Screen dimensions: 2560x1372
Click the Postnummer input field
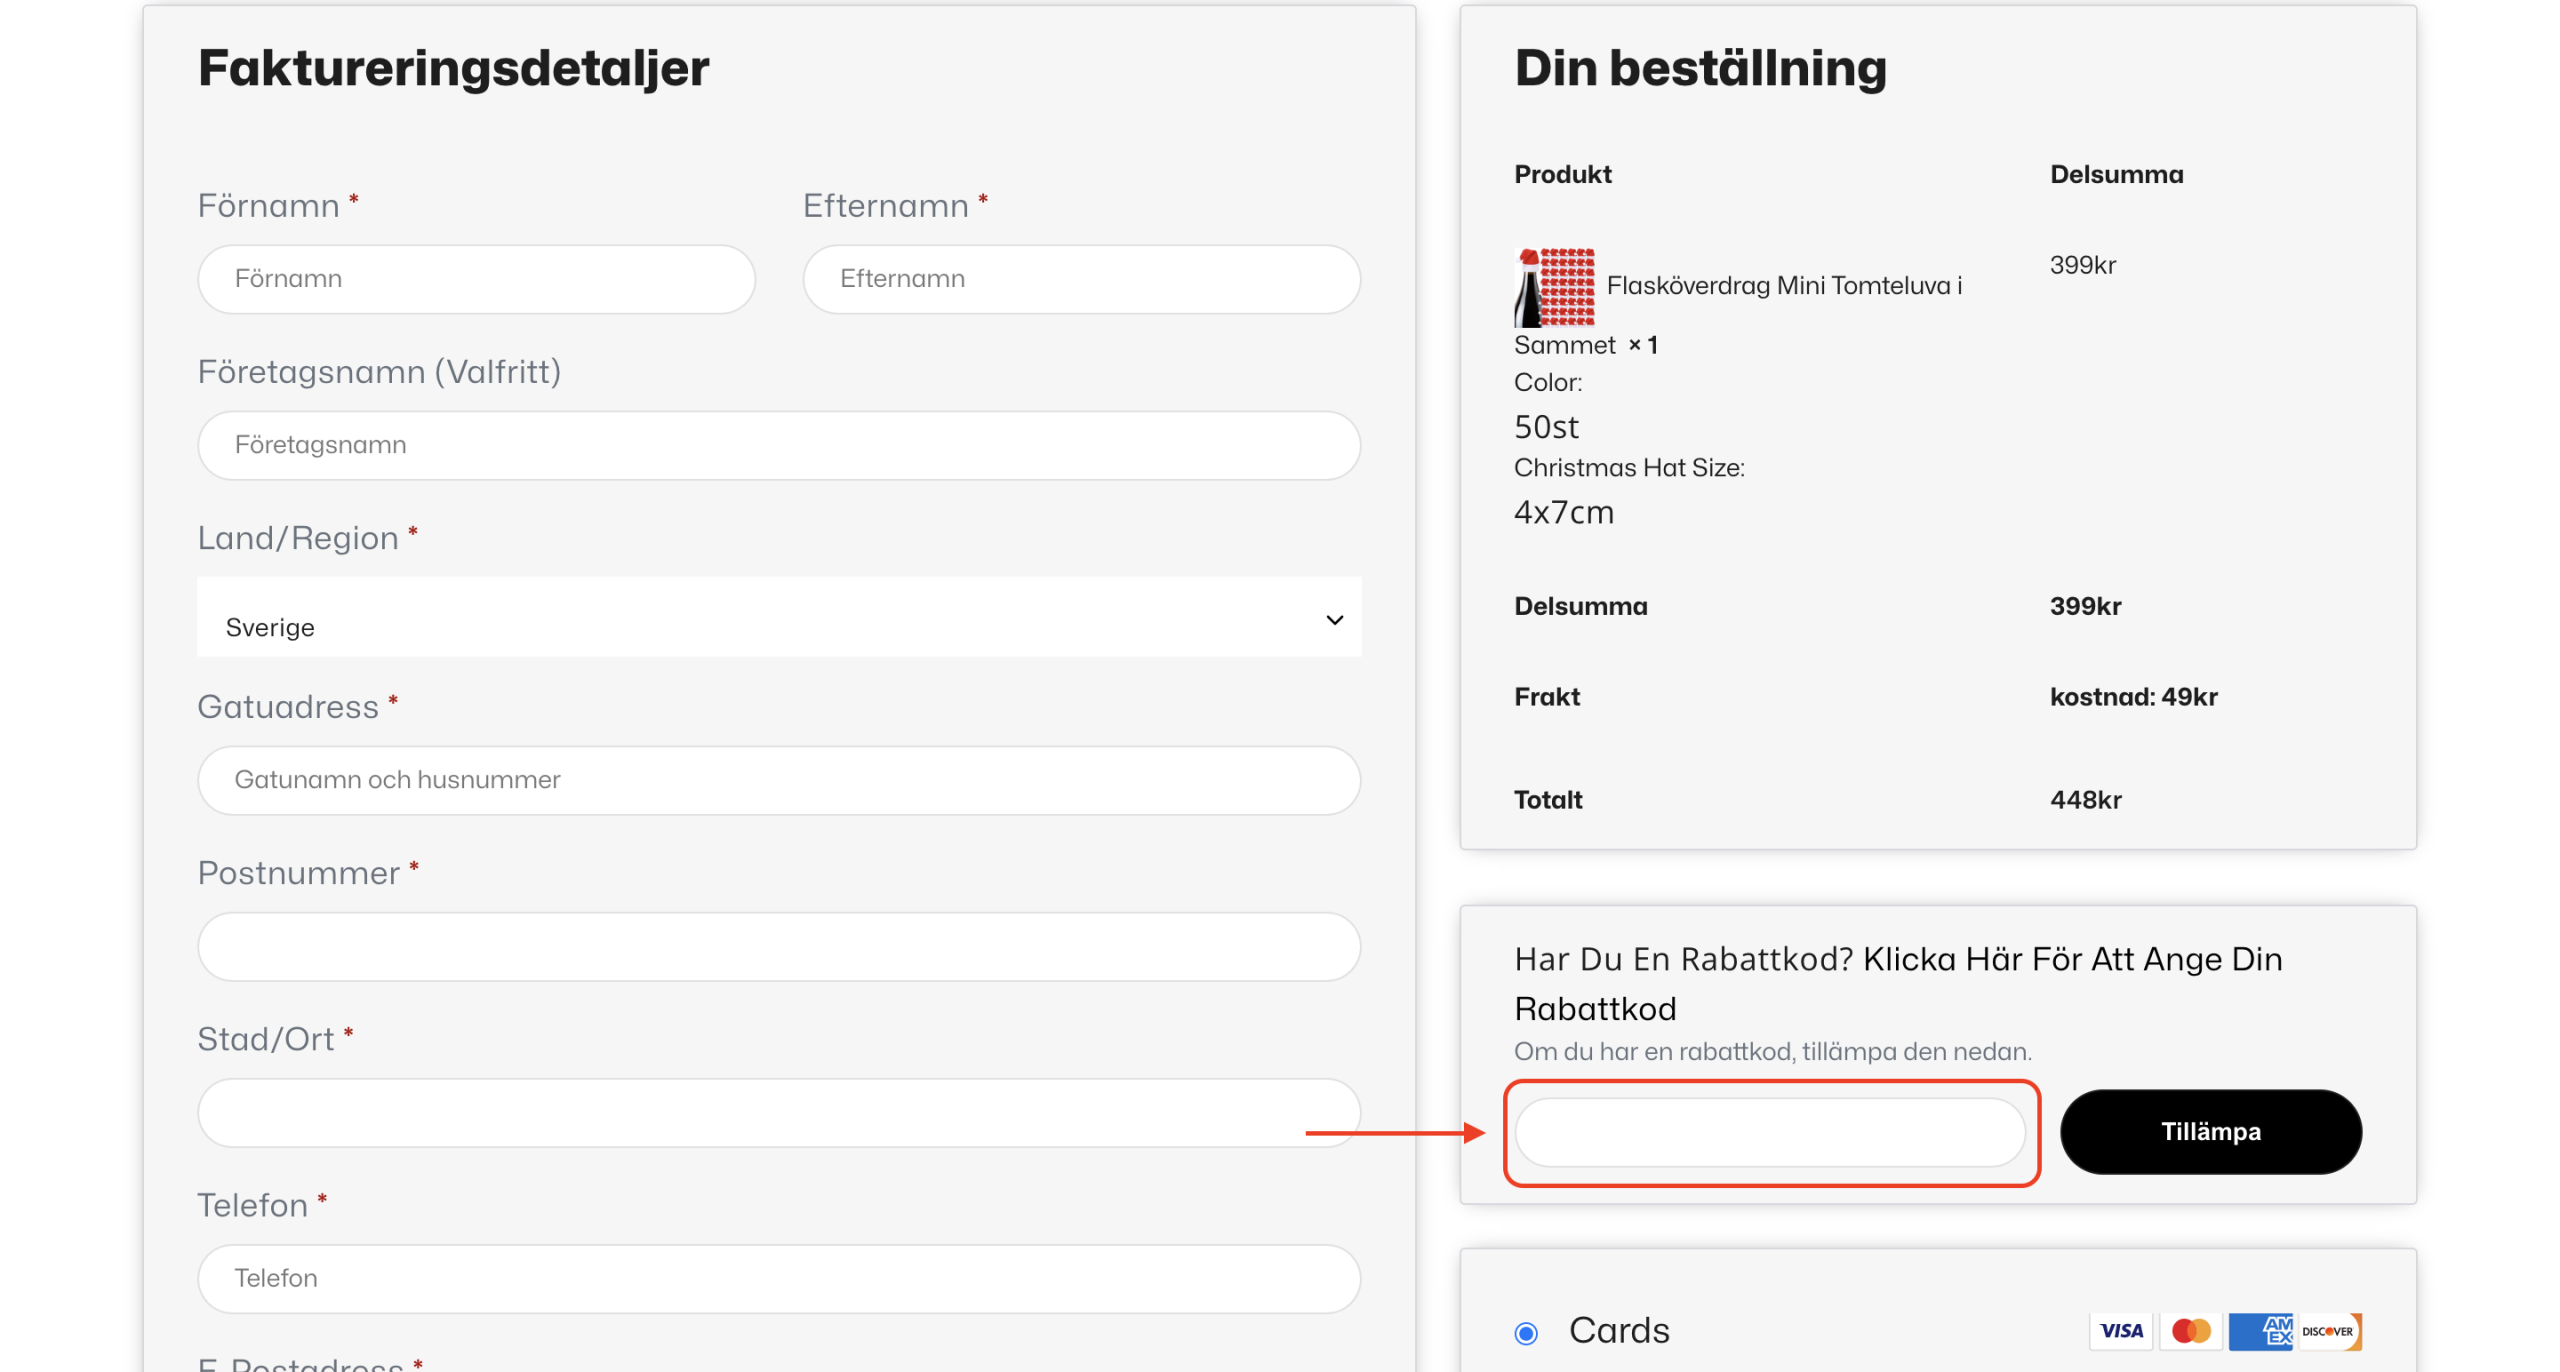pyautogui.click(x=779, y=946)
